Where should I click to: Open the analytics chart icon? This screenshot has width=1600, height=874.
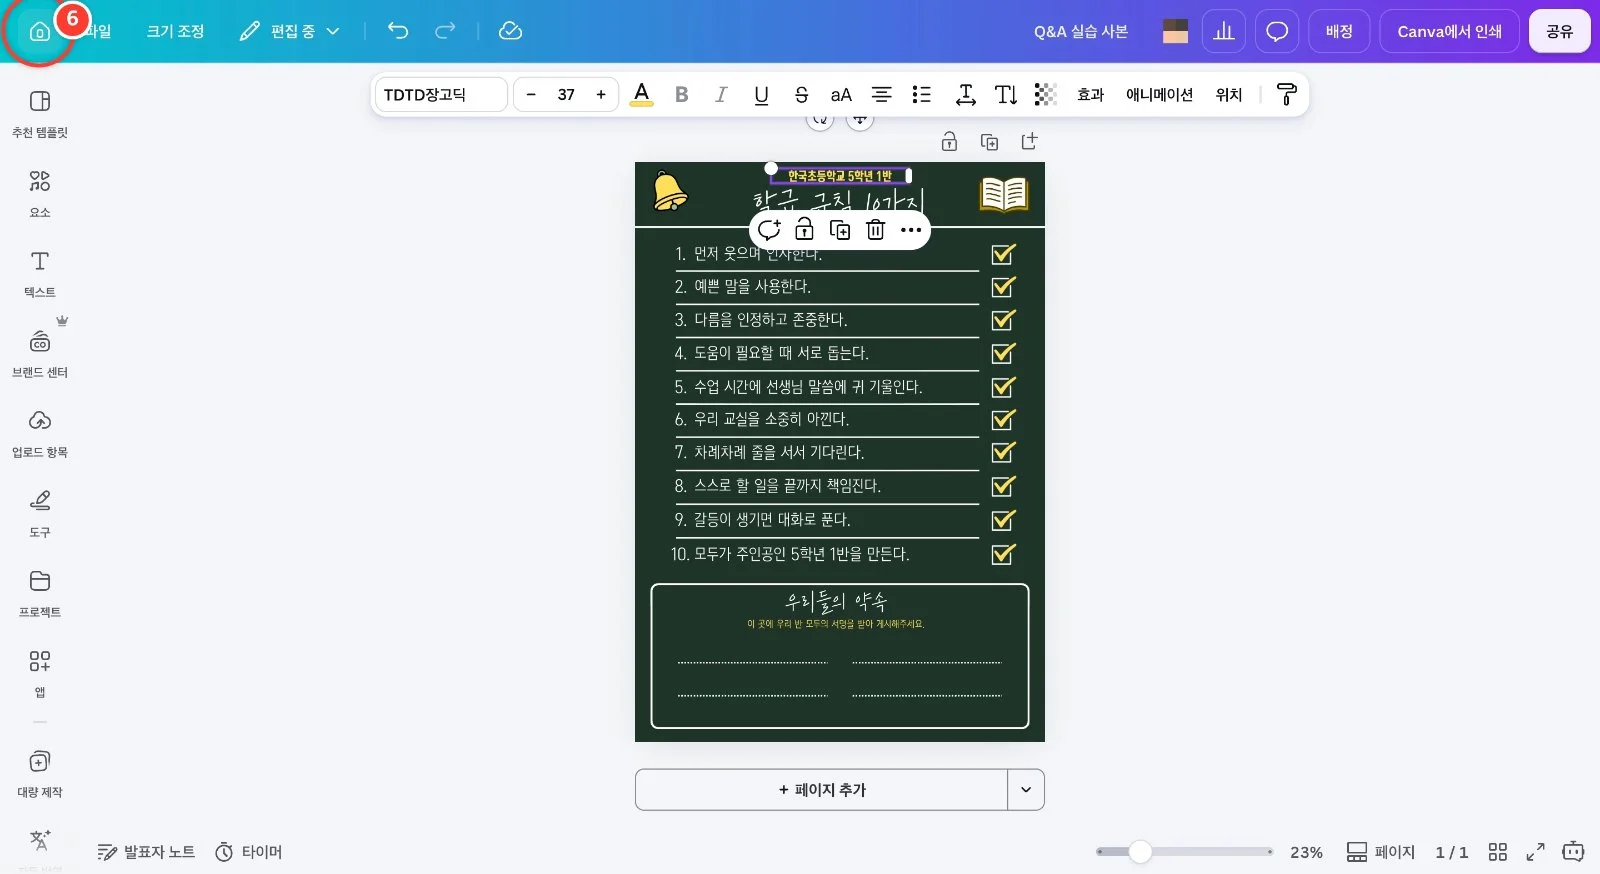[1224, 31]
